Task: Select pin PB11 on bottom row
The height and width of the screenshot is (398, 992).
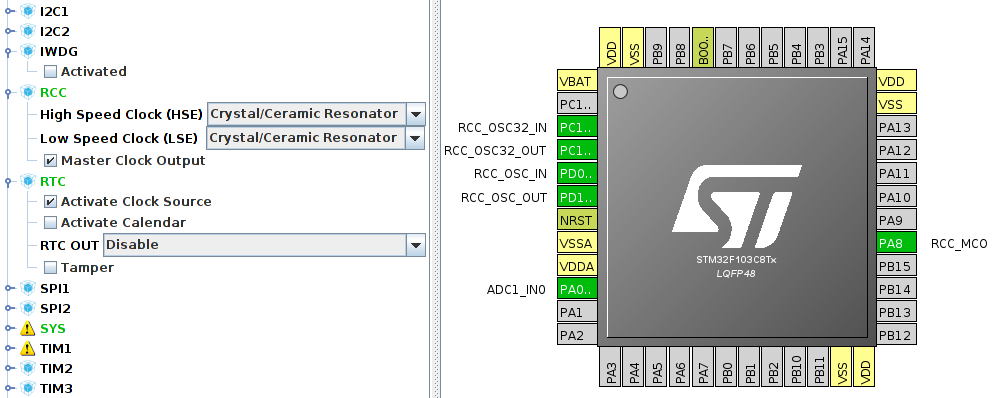Action: click(819, 367)
